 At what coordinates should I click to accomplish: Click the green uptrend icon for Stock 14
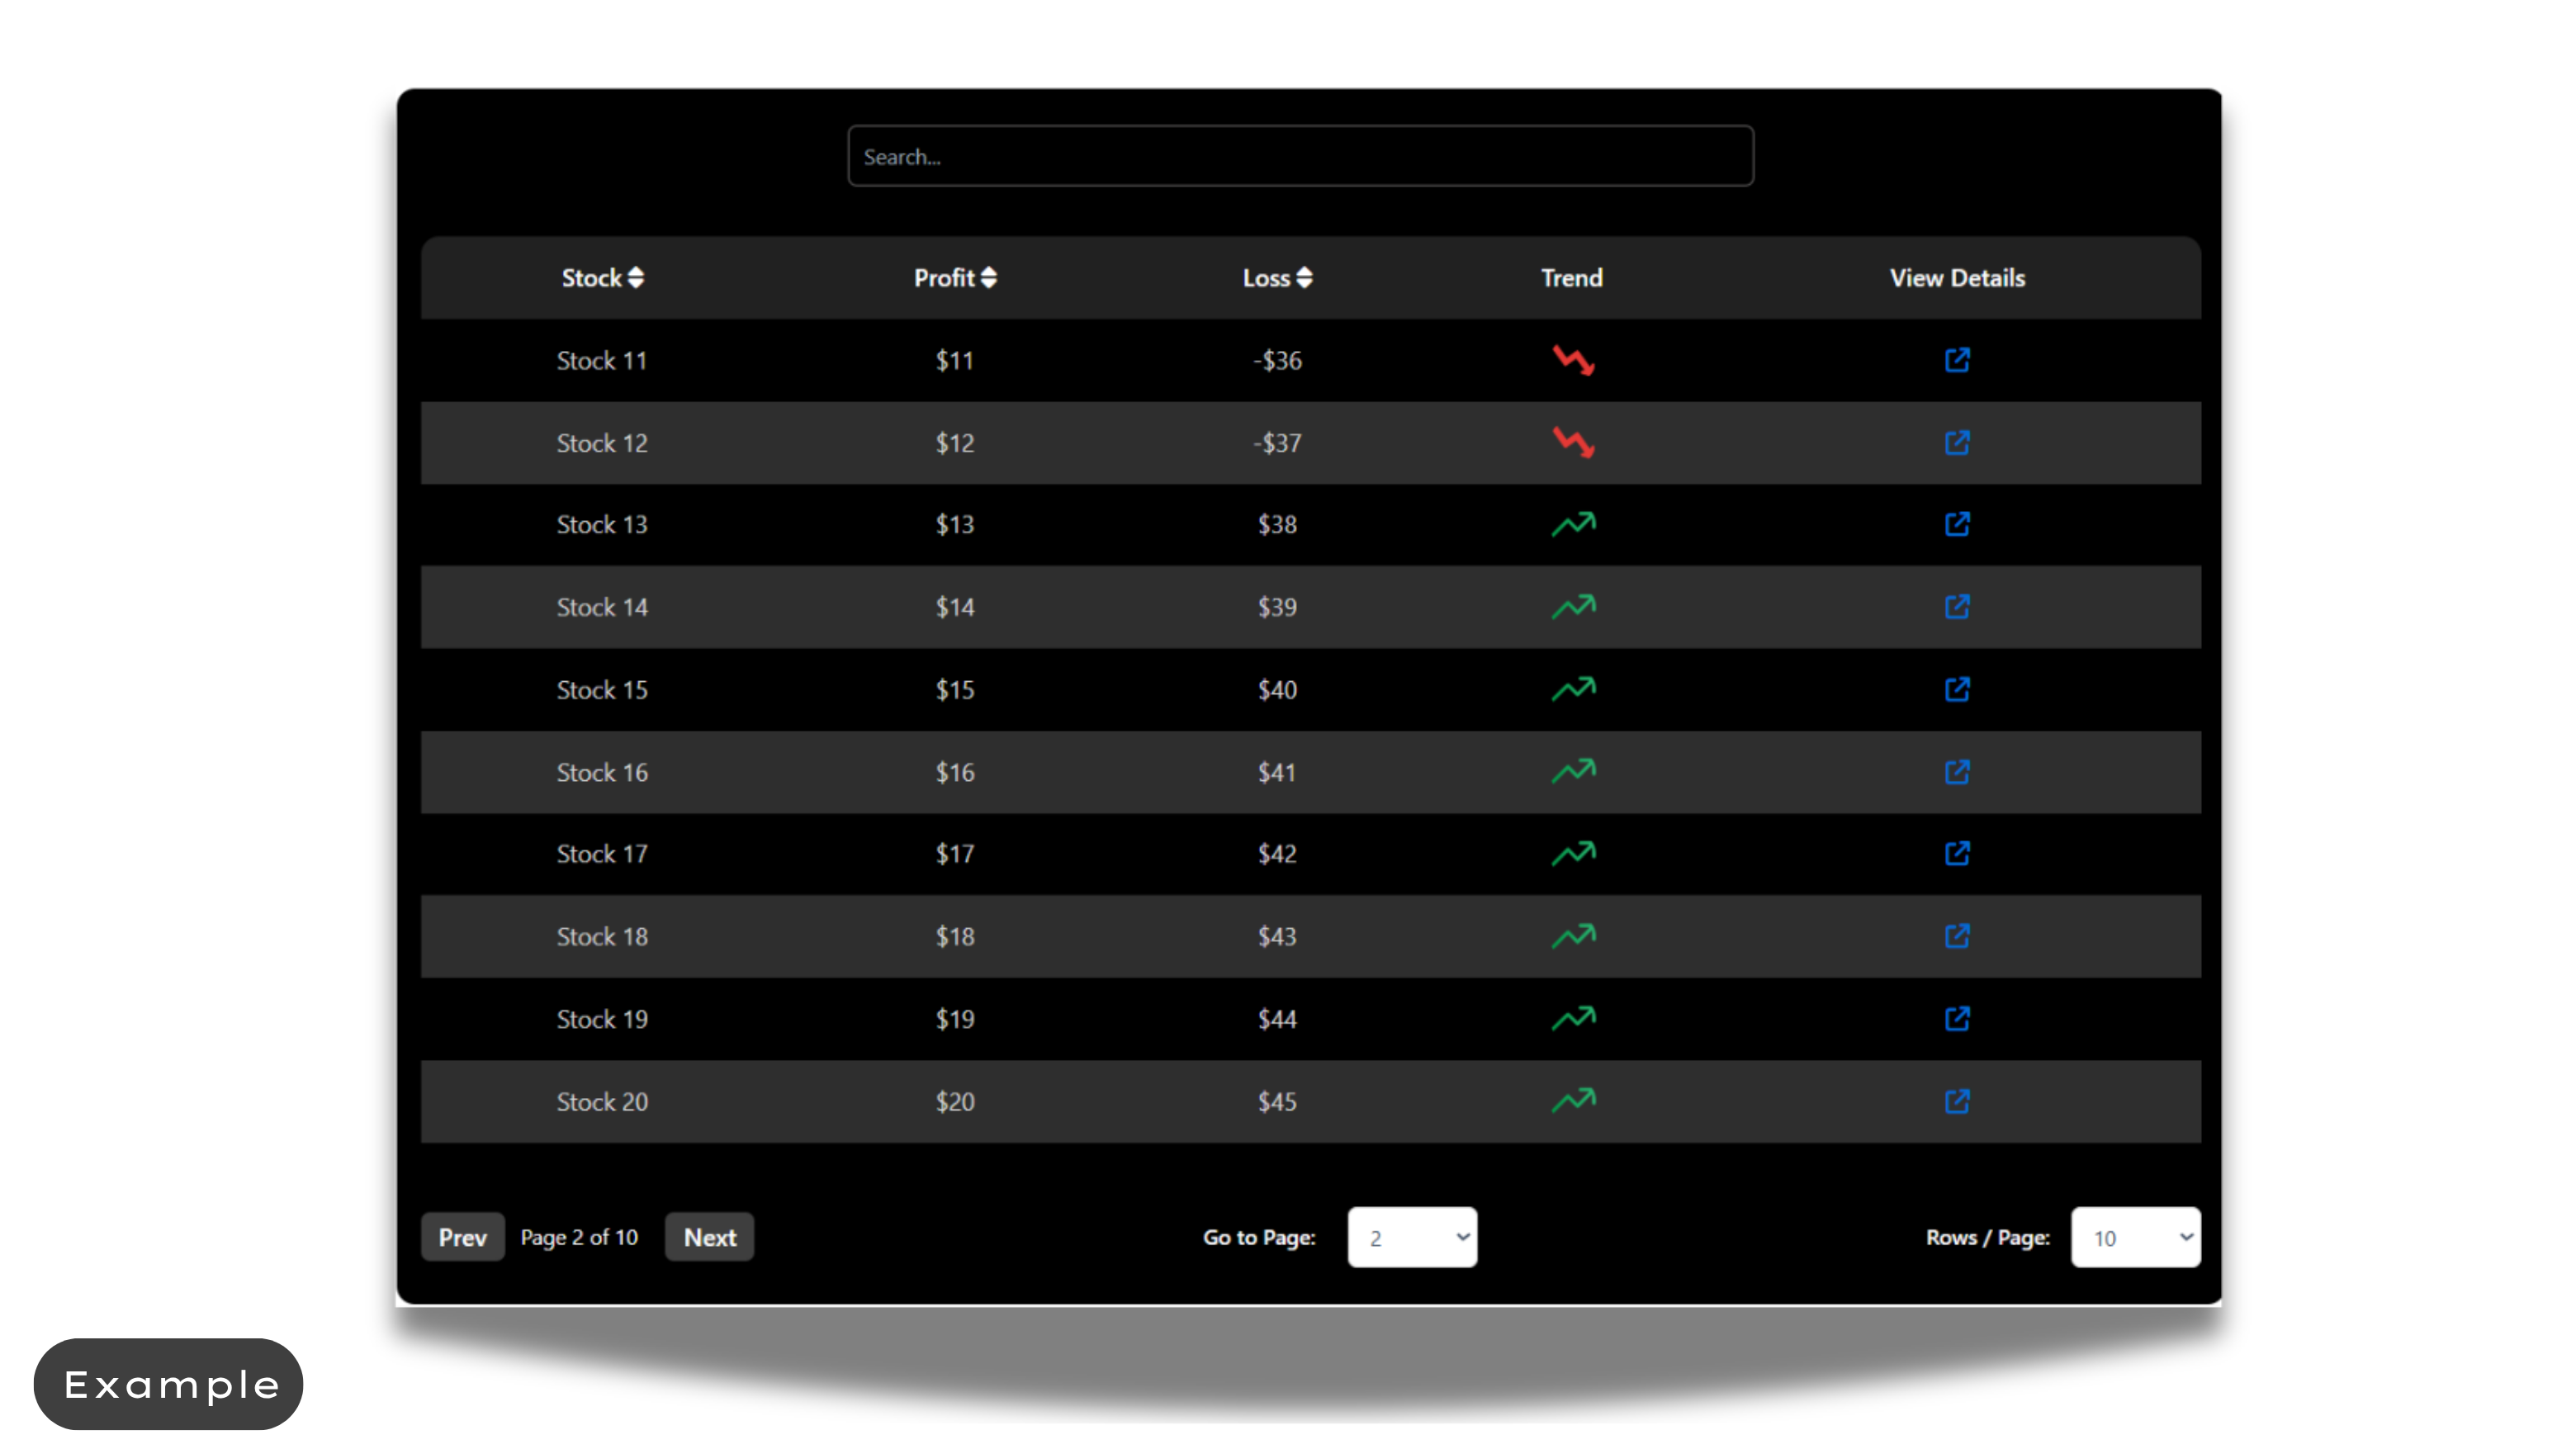coord(1573,607)
